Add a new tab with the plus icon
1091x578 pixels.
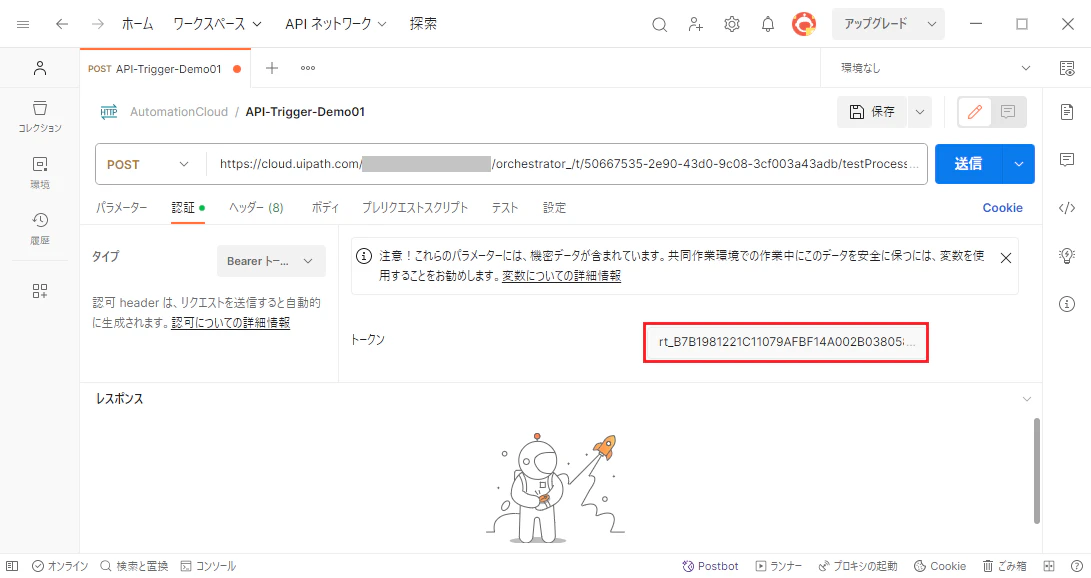click(x=272, y=68)
